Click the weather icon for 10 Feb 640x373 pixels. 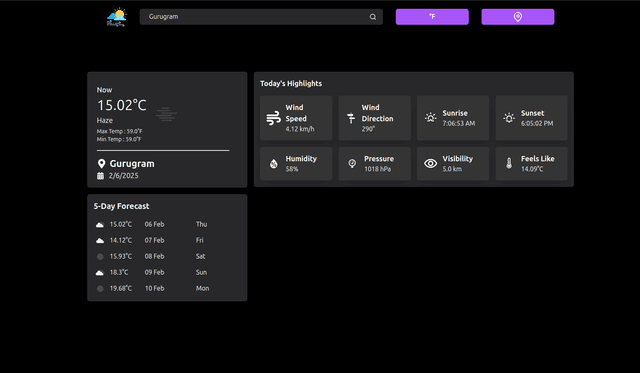[100, 289]
